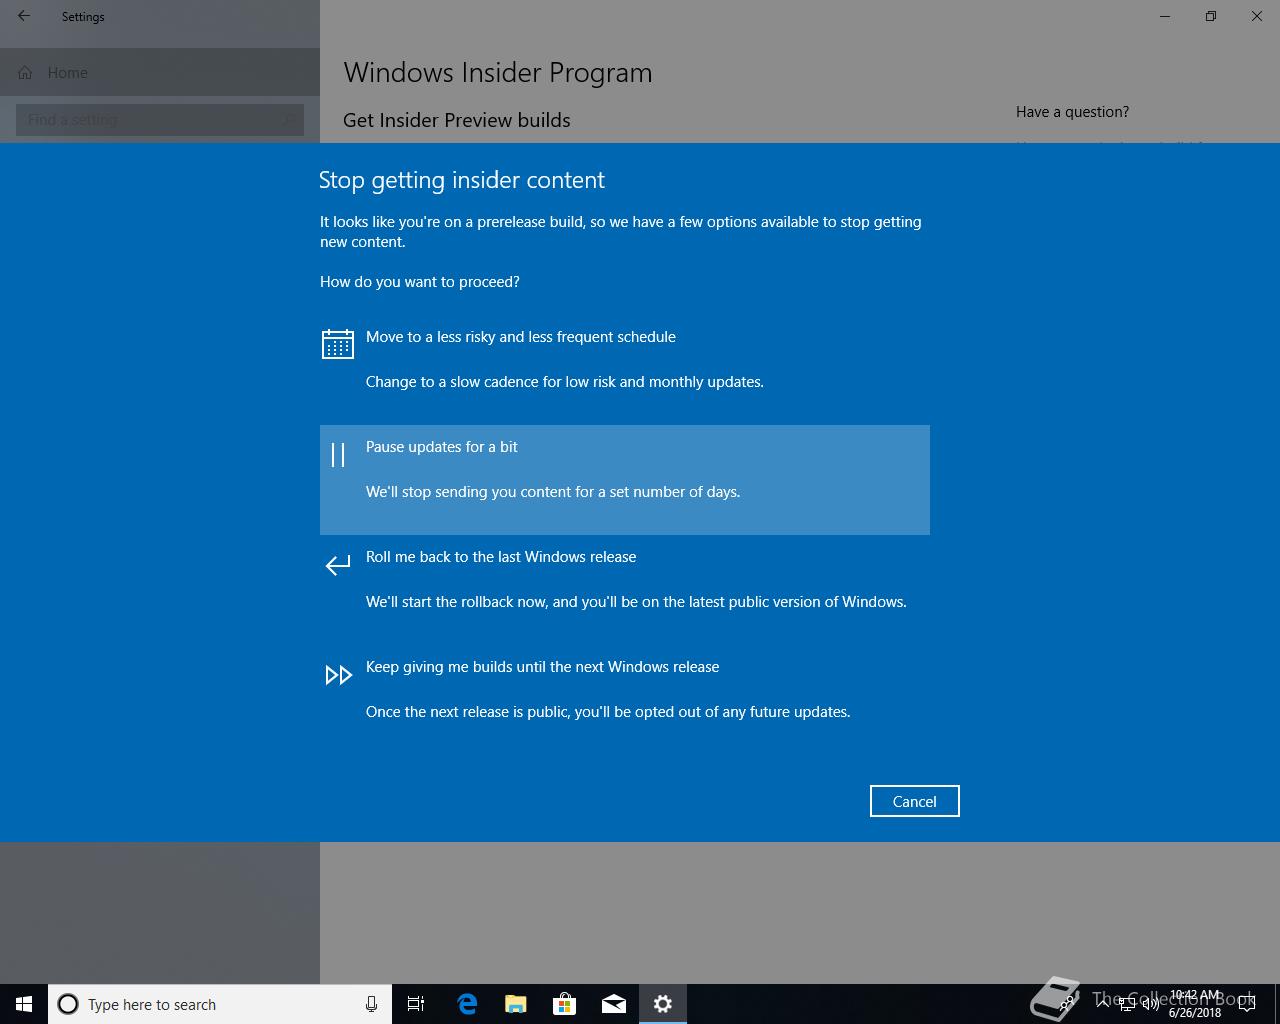
Task: Open File Explorer from taskbar
Action: coord(516,1004)
